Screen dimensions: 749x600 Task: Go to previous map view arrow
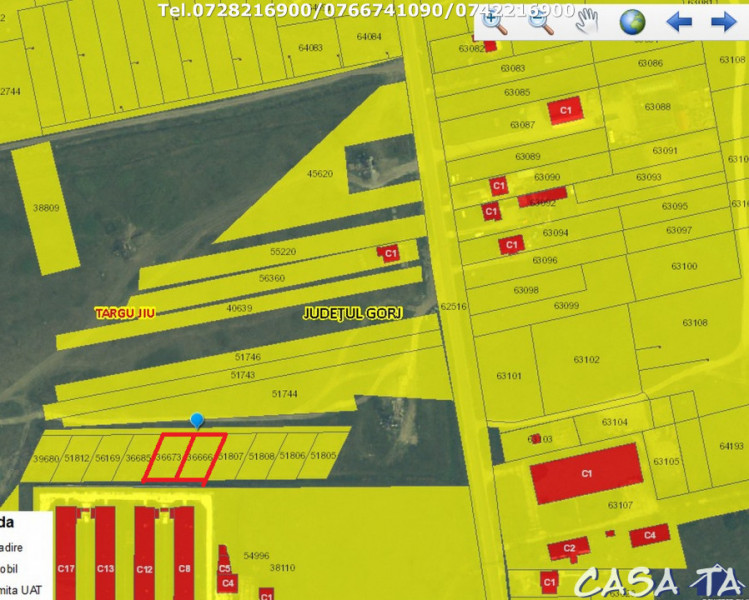tap(679, 22)
